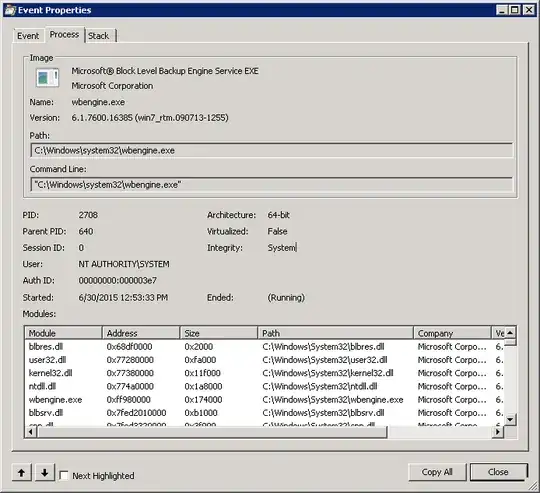Select the user32.dll module row

[264, 360]
